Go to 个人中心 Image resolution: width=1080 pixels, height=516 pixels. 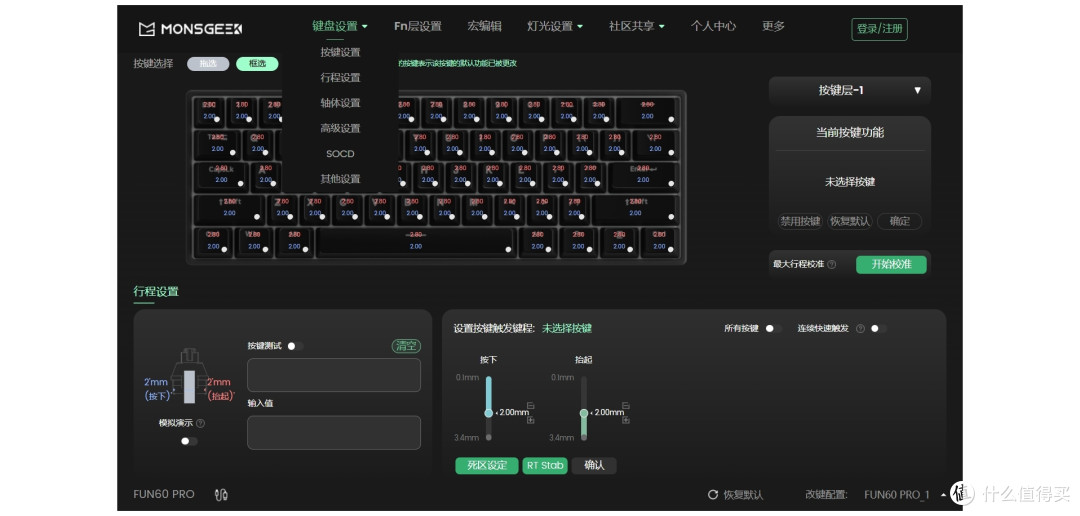point(713,26)
